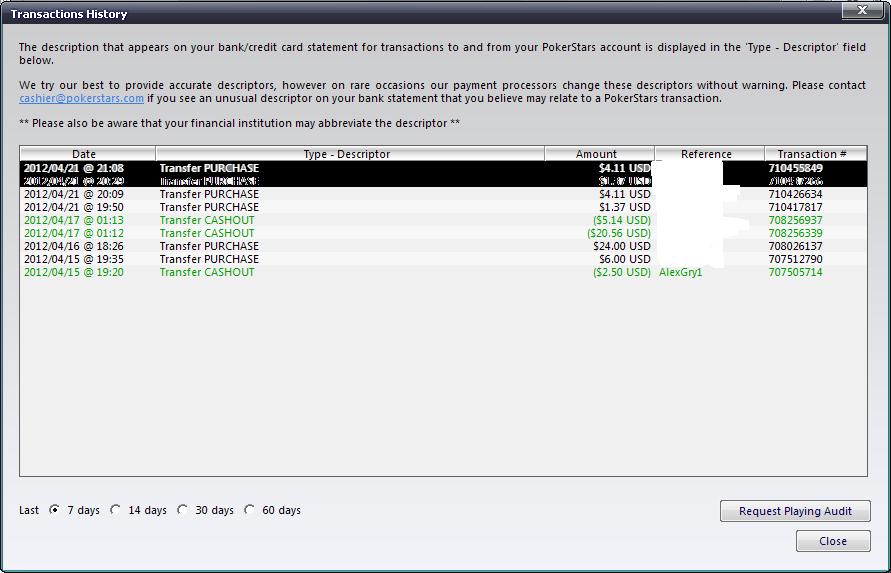Viewport: 891px width, 573px height.
Task: Sort by the Amount column header
Action: 599,153
